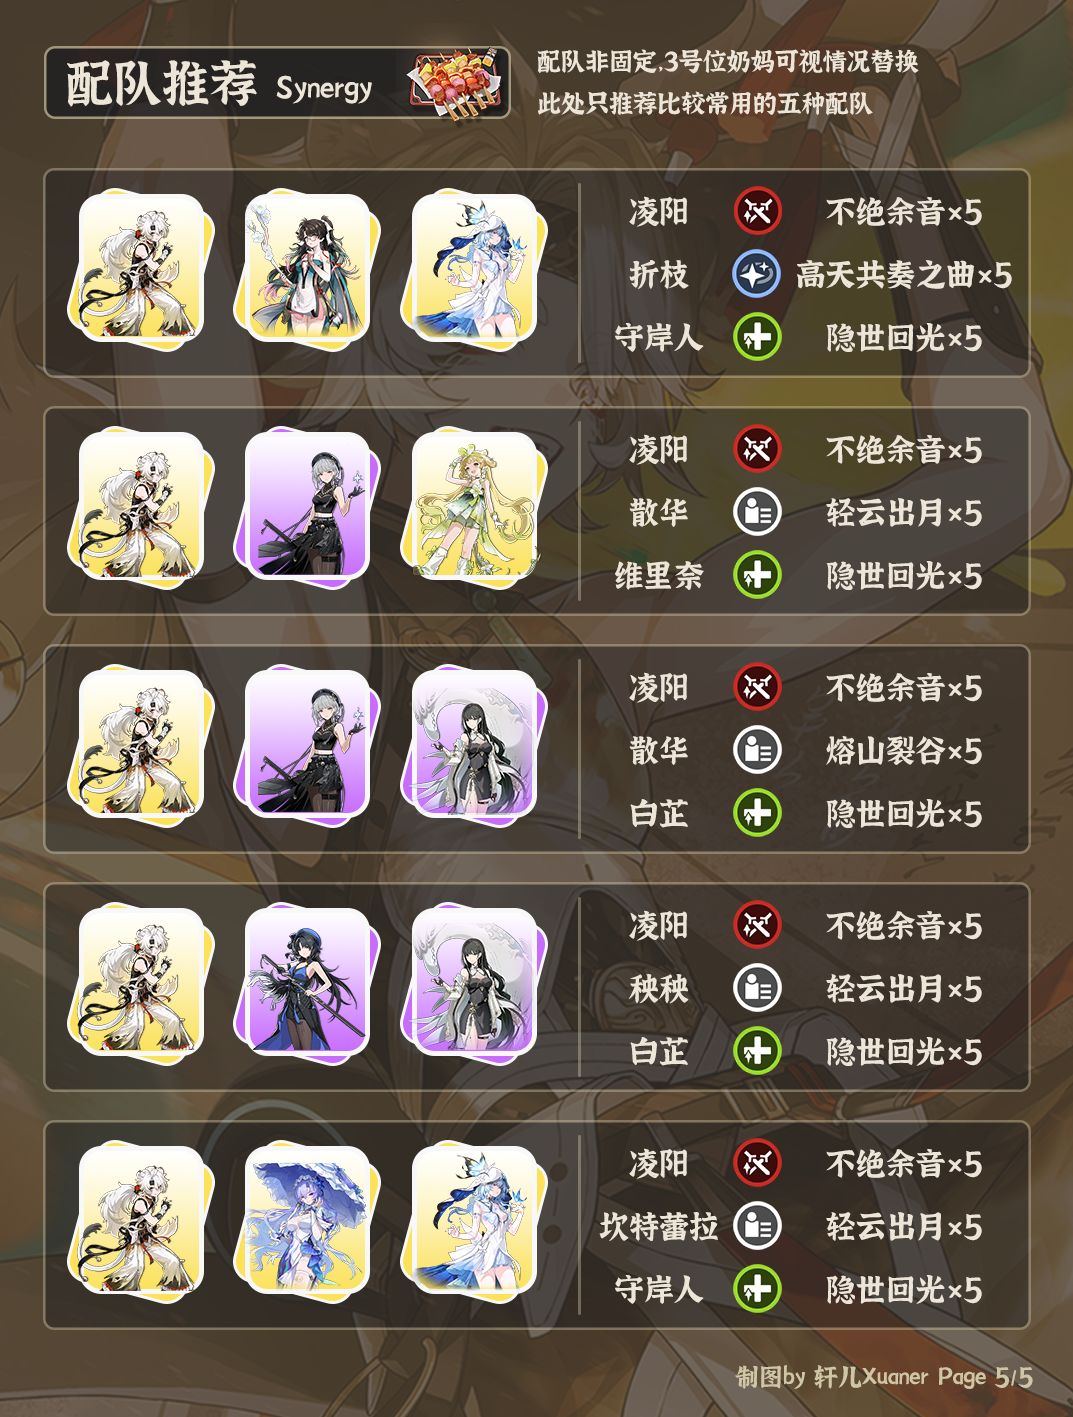Click the blue star icon next to 折枝

click(757, 274)
